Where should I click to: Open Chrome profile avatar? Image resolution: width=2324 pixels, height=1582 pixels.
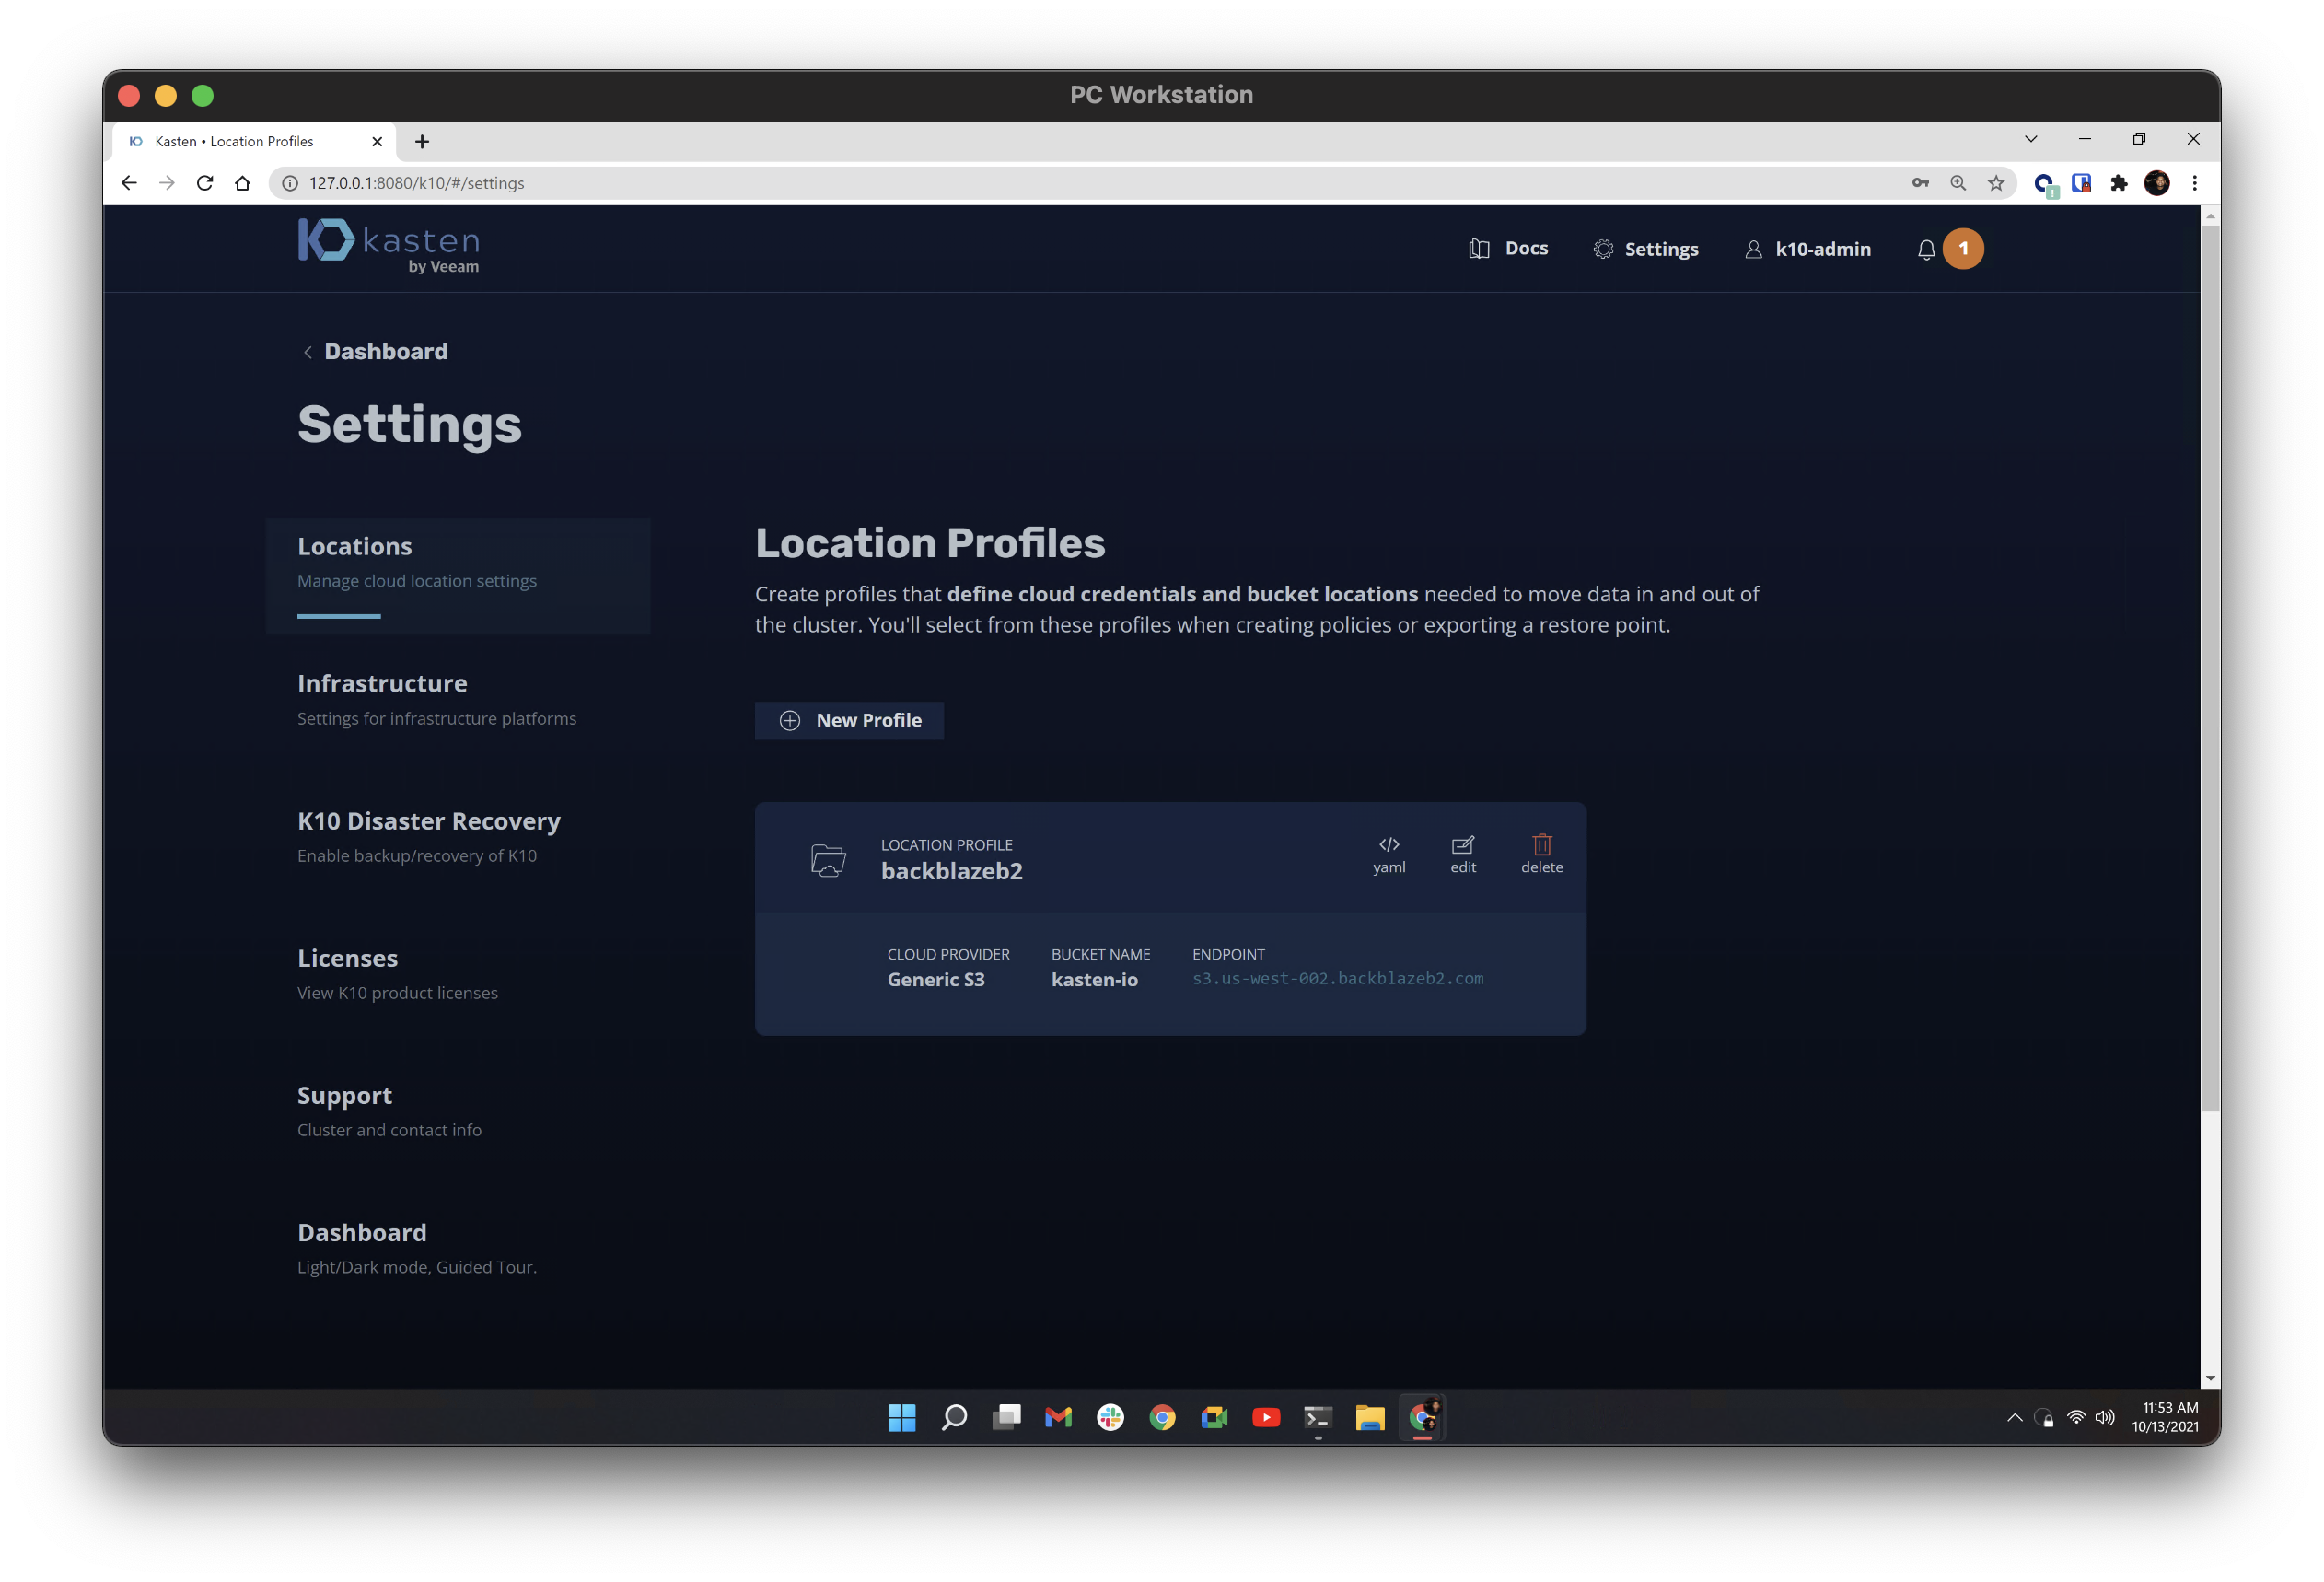(2157, 183)
